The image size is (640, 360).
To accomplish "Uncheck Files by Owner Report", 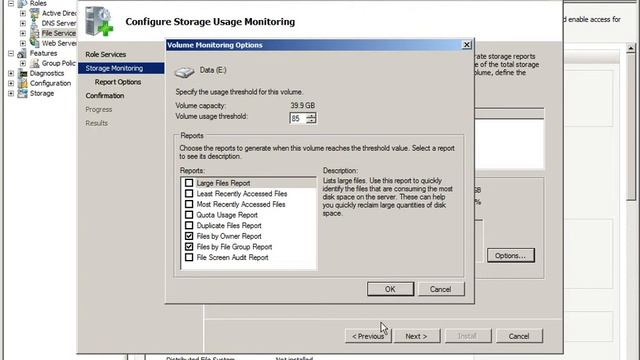I will click(189, 236).
